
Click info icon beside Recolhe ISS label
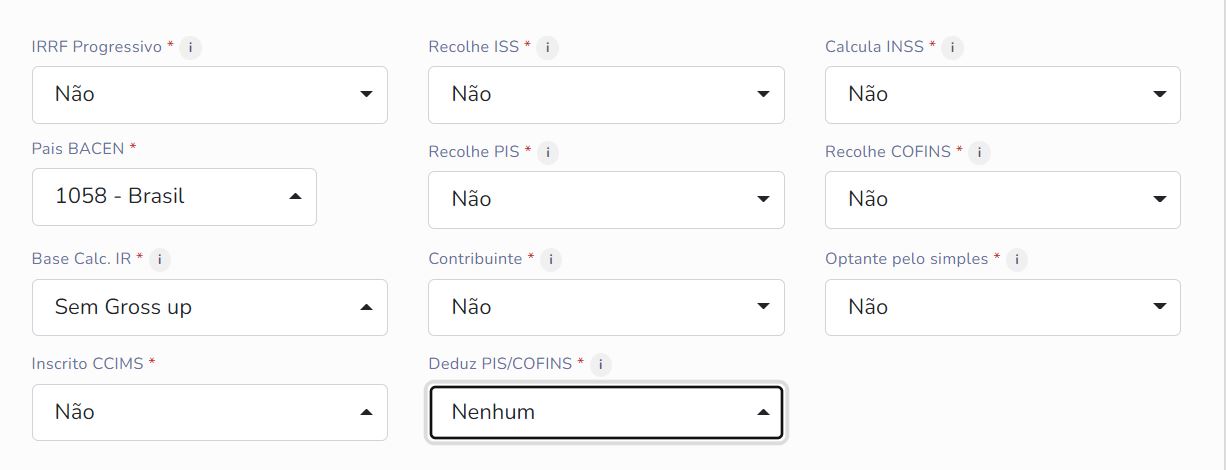coord(548,47)
